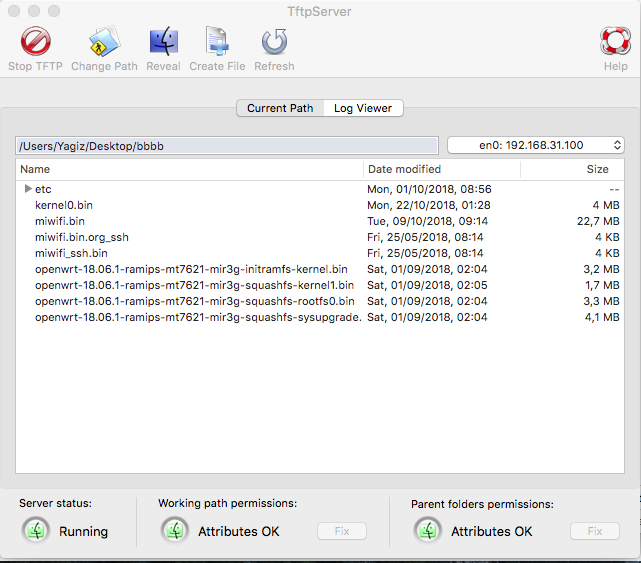Click the 3,3 MB size value
Screen dimensions: 641x563
pyautogui.click(x=601, y=301)
